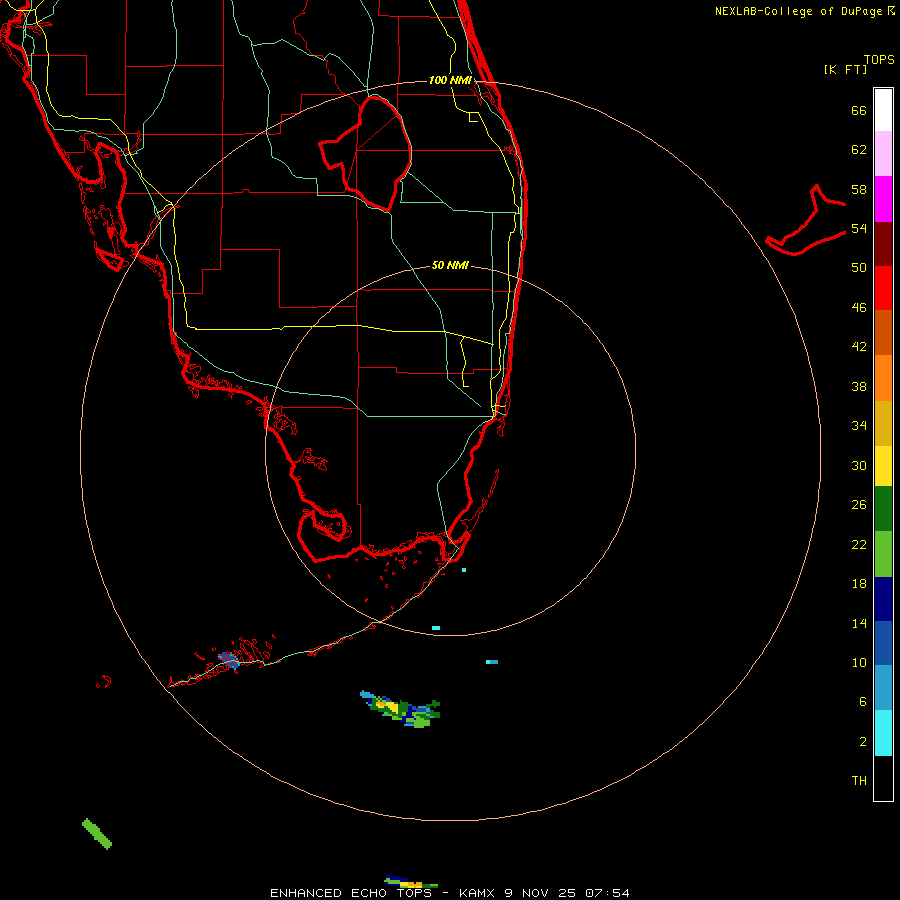Pick the bright red band in the legend
Viewport: 900px width, 900px height.
click(x=883, y=288)
